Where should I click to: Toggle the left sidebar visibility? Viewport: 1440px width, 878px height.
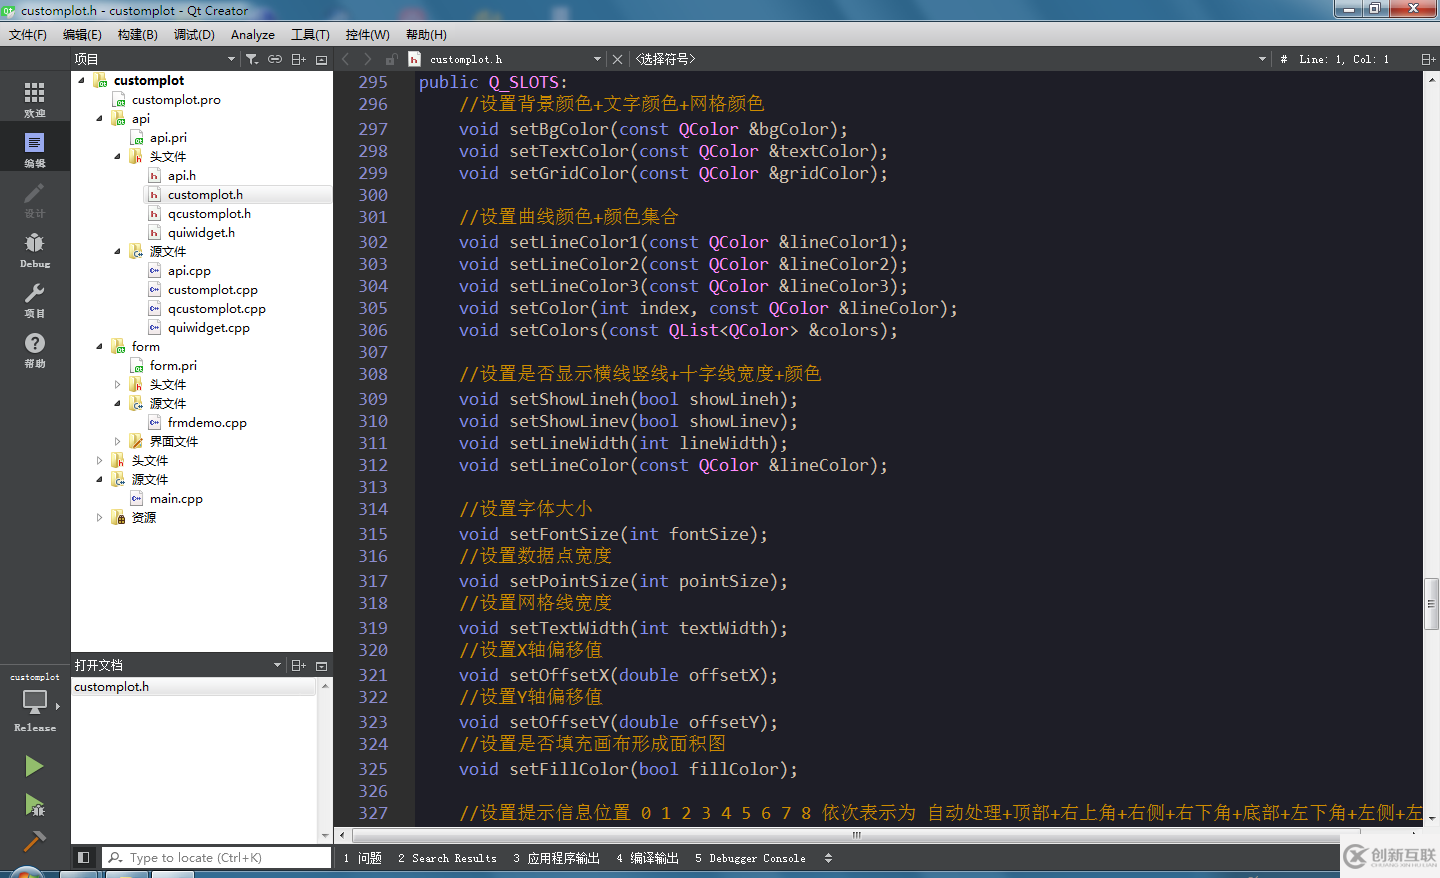click(84, 858)
